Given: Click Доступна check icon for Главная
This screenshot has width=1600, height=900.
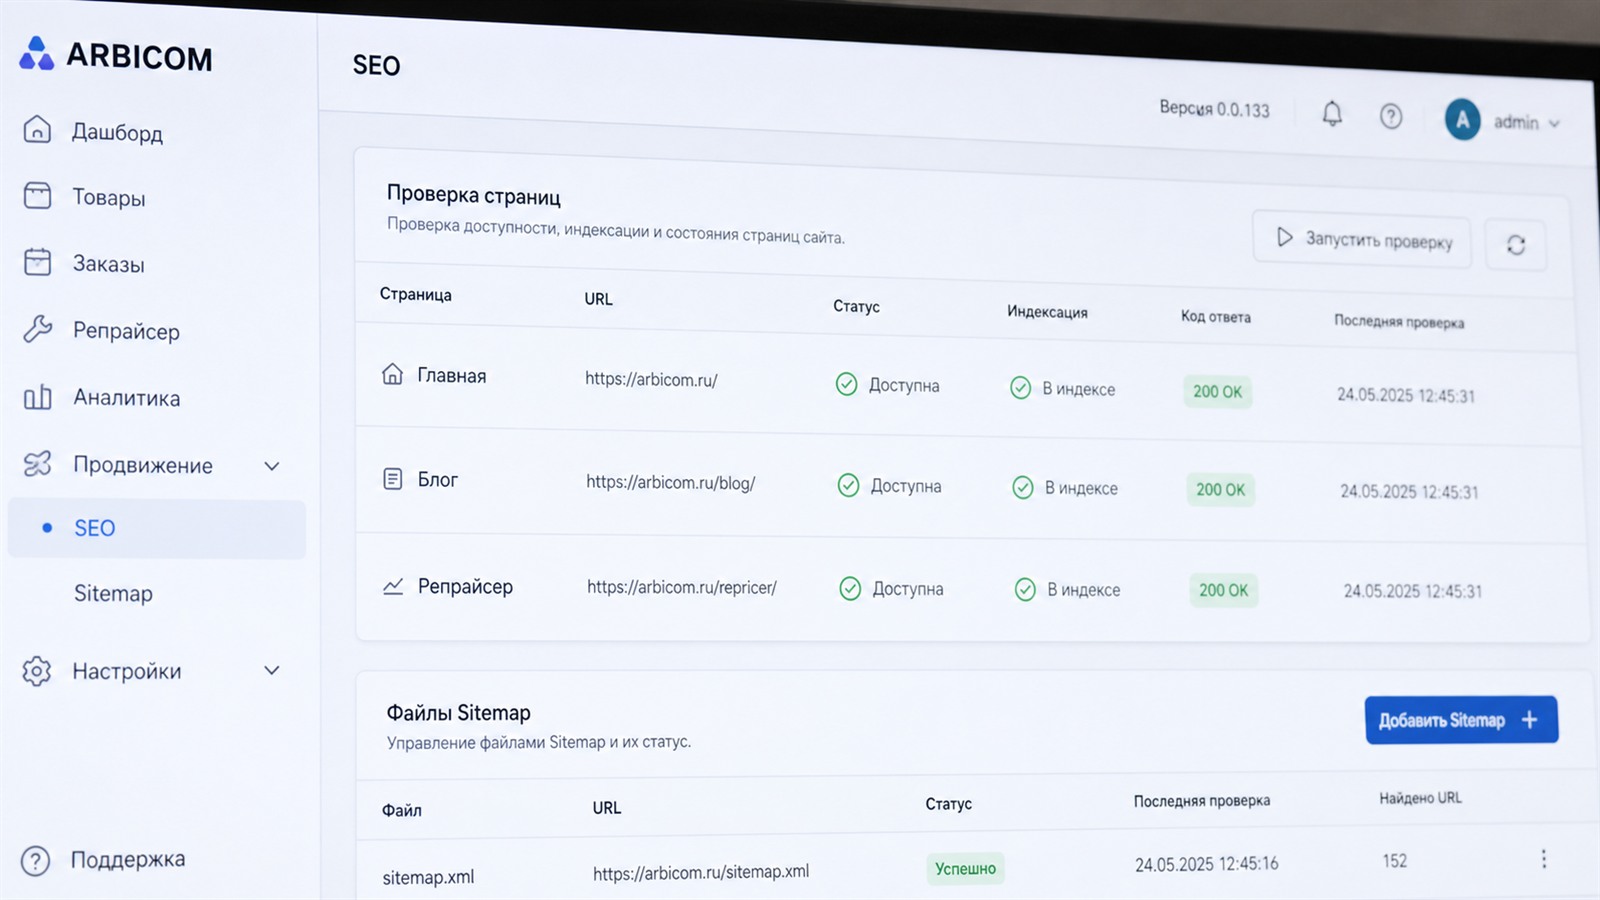Looking at the screenshot, I should [x=847, y=384].
